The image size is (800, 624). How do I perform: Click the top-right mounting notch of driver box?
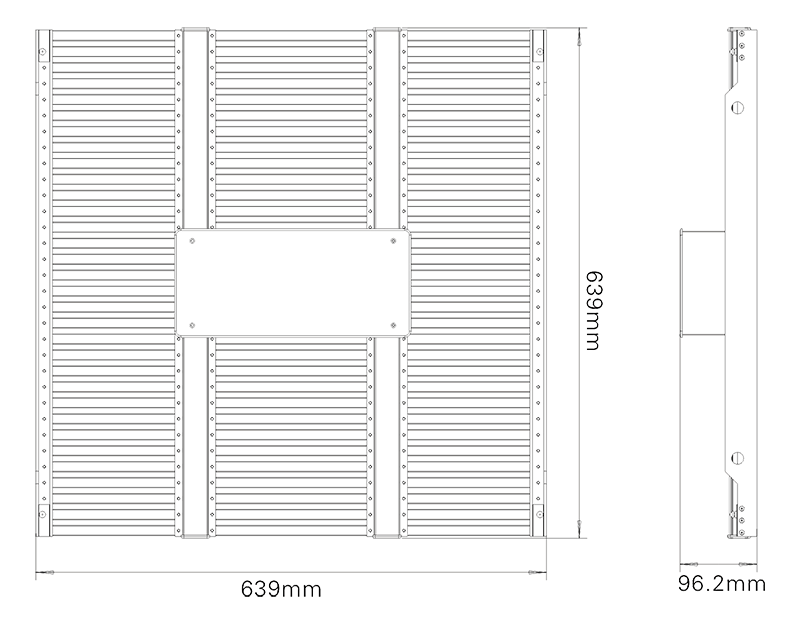coord(391,246)
